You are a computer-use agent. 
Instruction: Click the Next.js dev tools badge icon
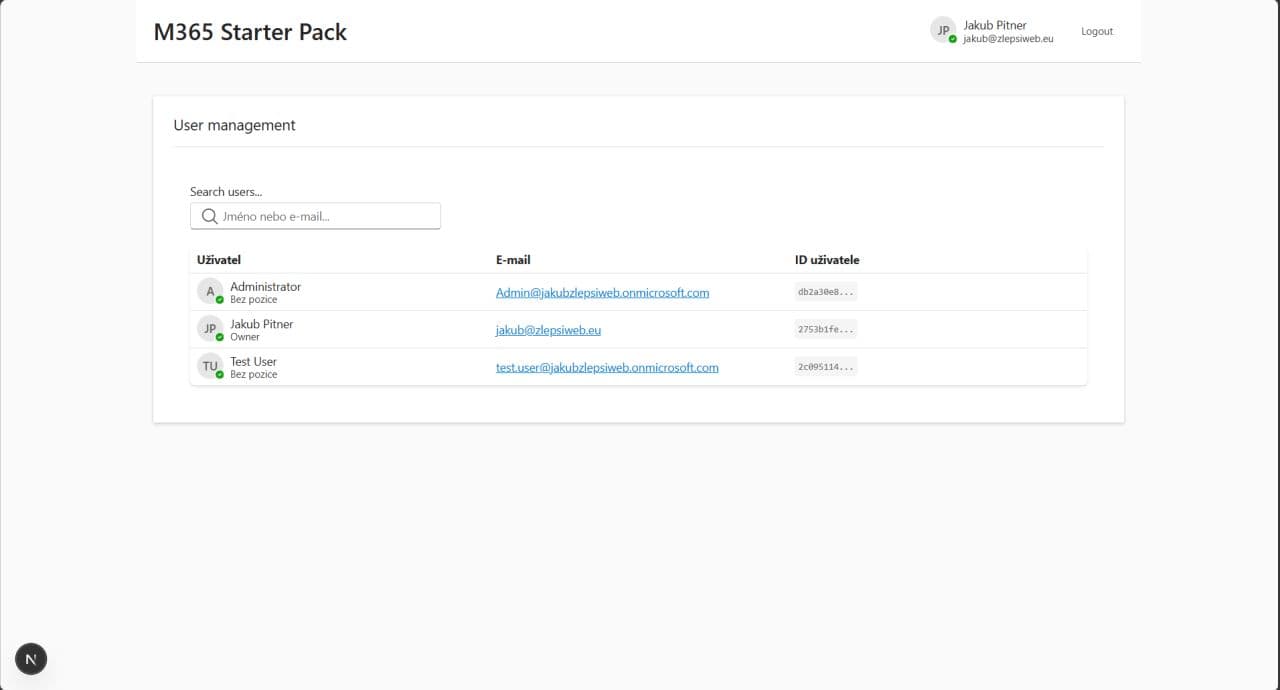(31, 659)
